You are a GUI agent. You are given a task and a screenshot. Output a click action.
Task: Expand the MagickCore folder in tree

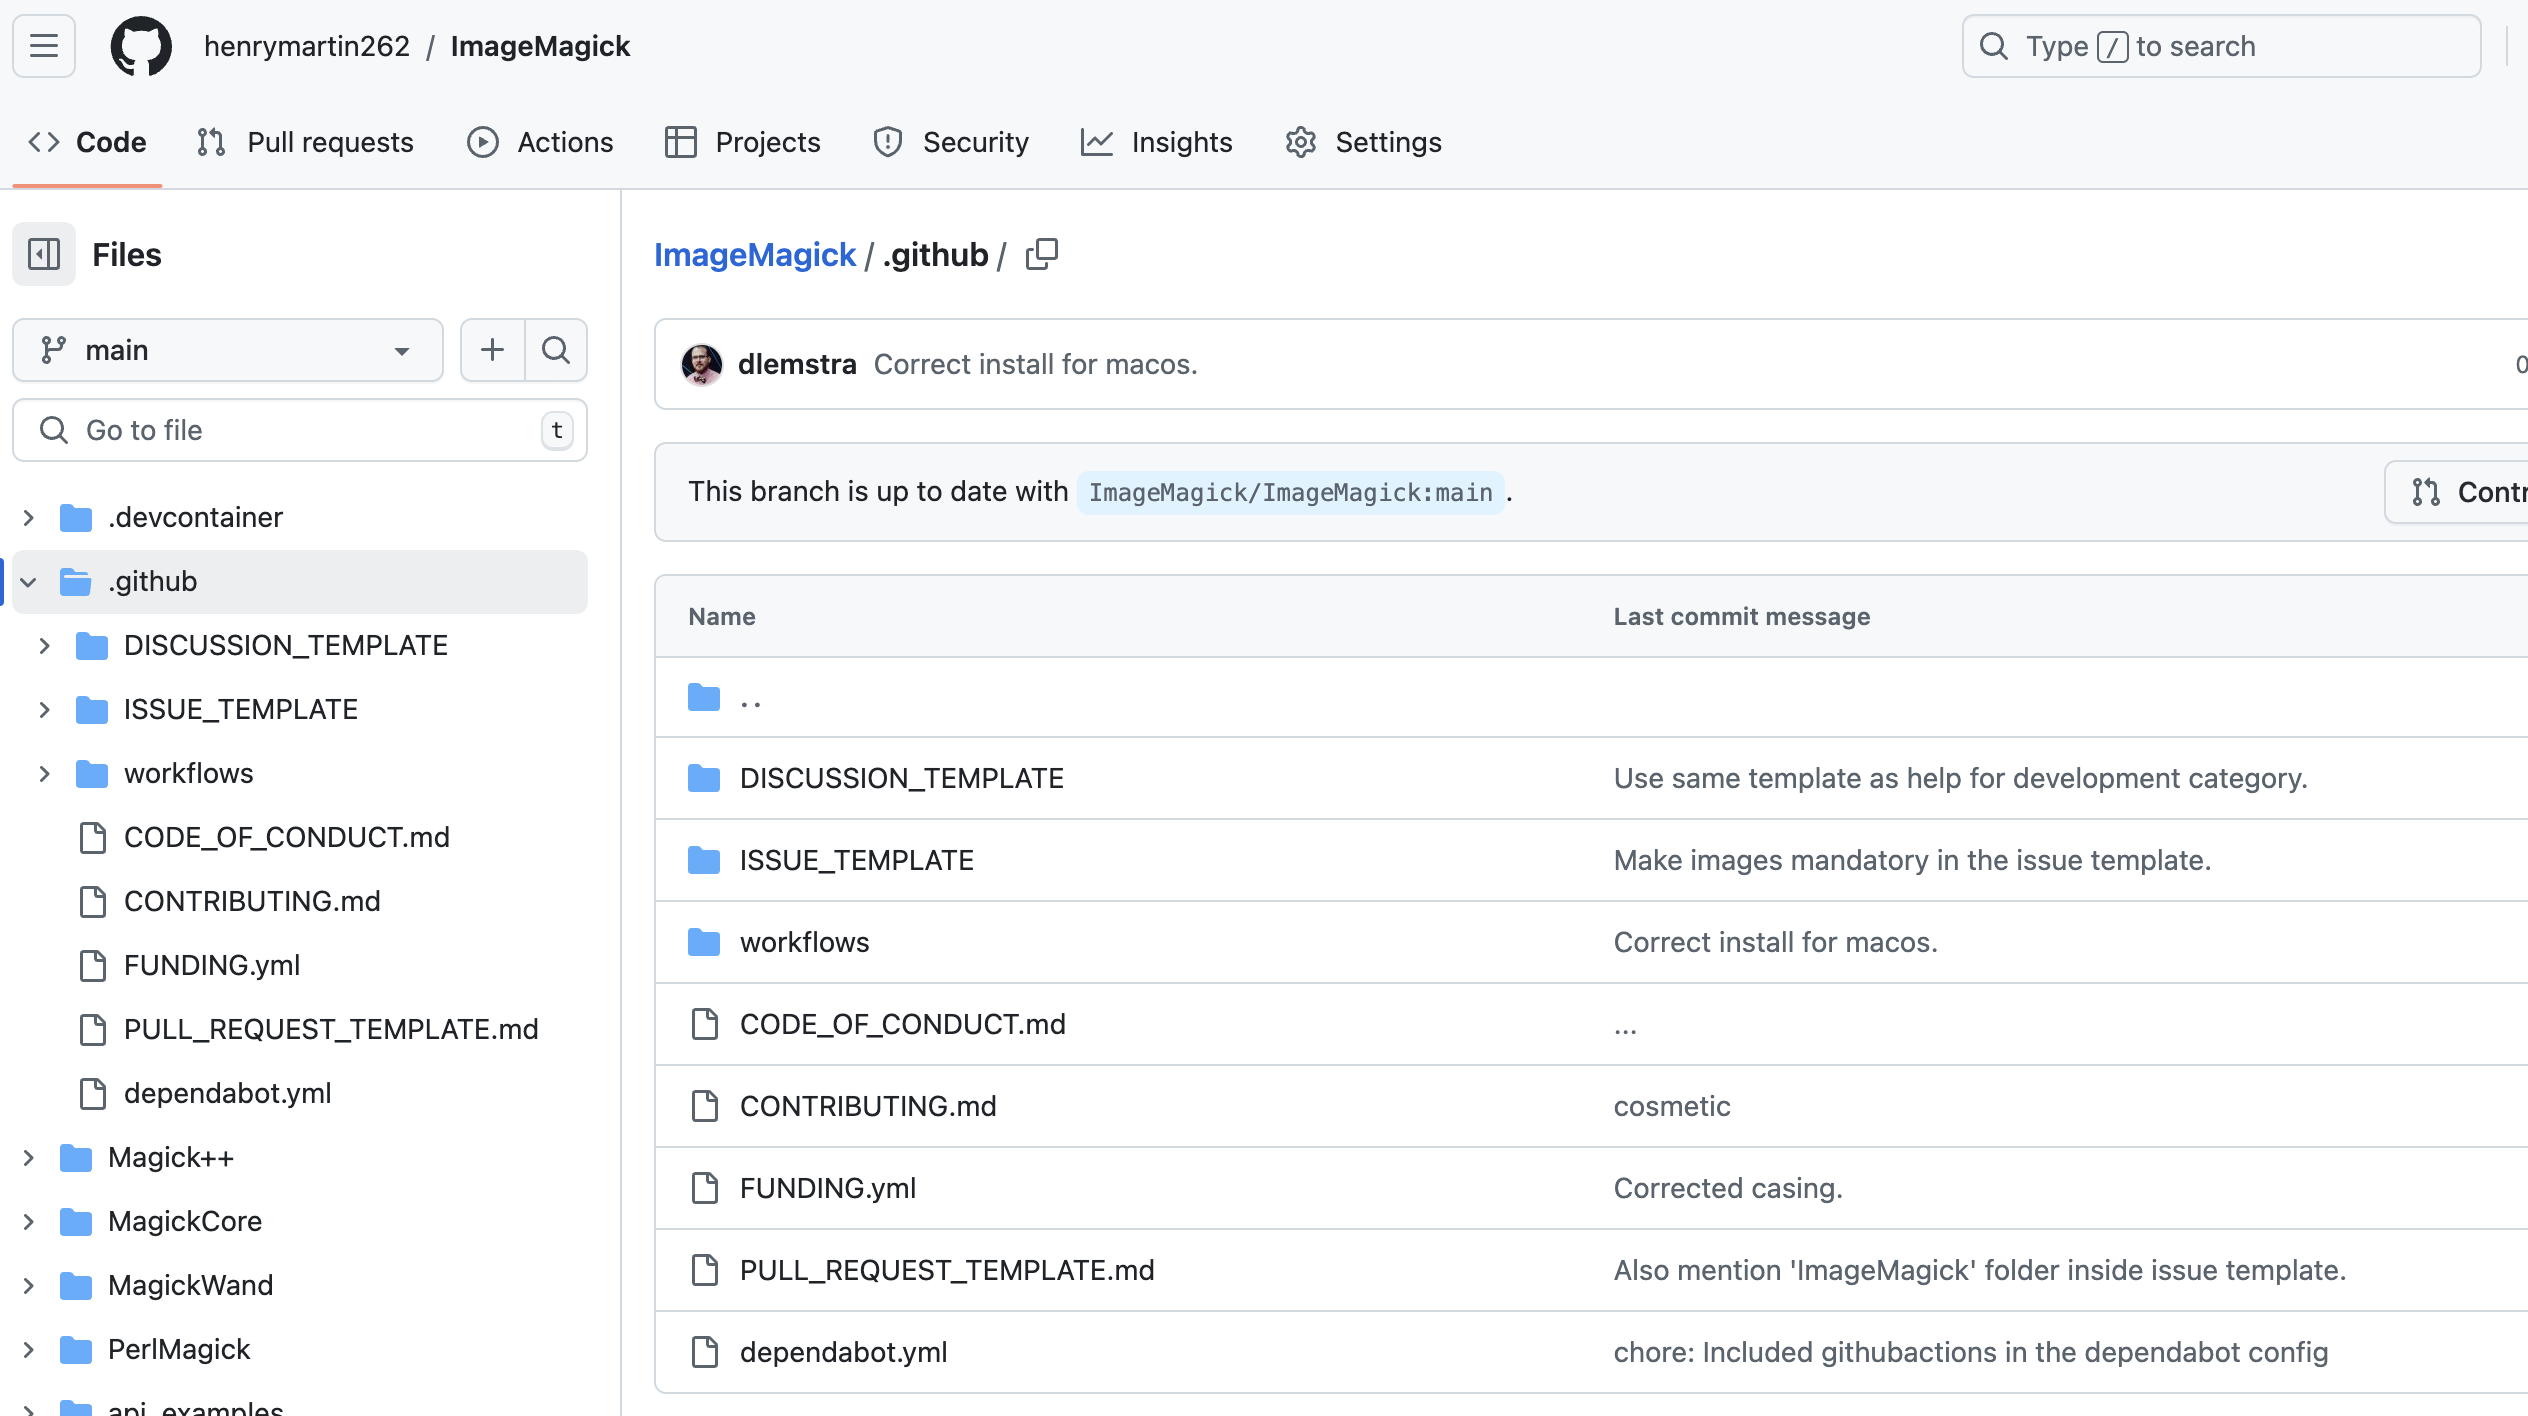coord(29,1222)
